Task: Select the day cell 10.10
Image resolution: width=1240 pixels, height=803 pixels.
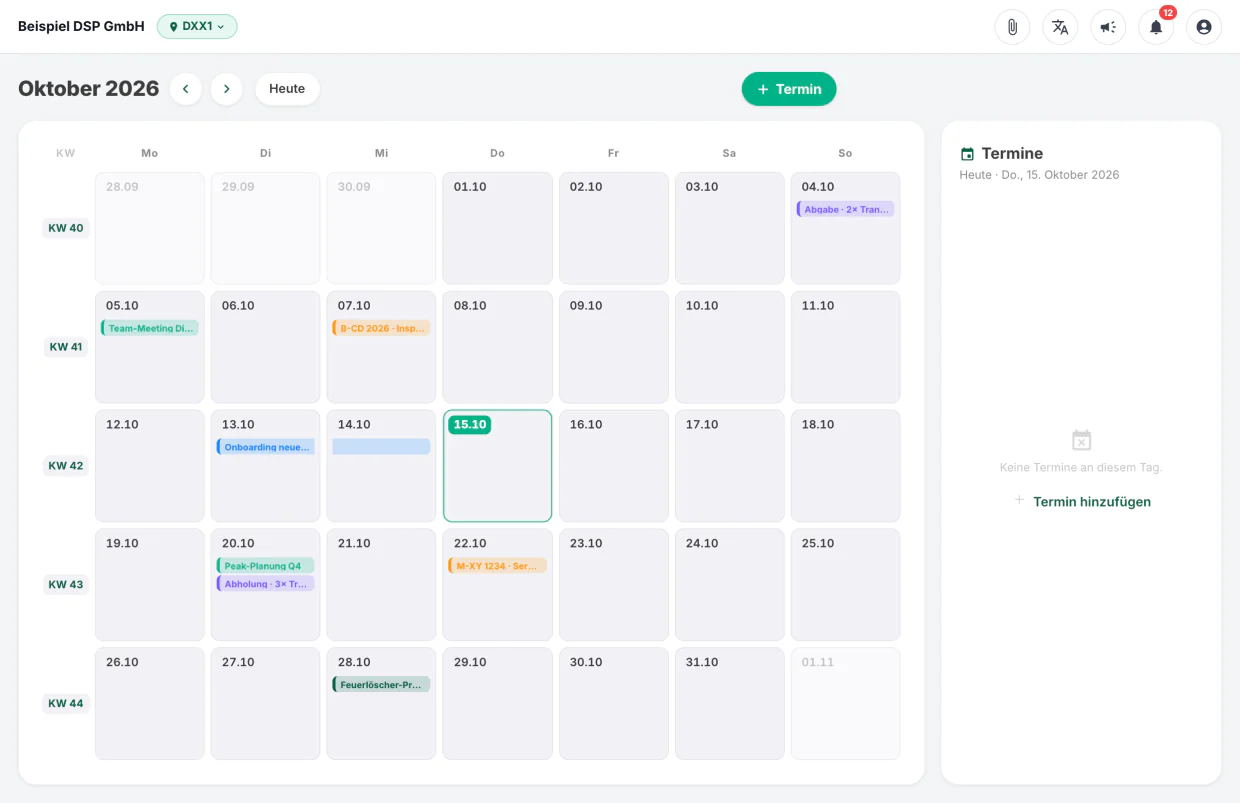Action: (729, 347)
